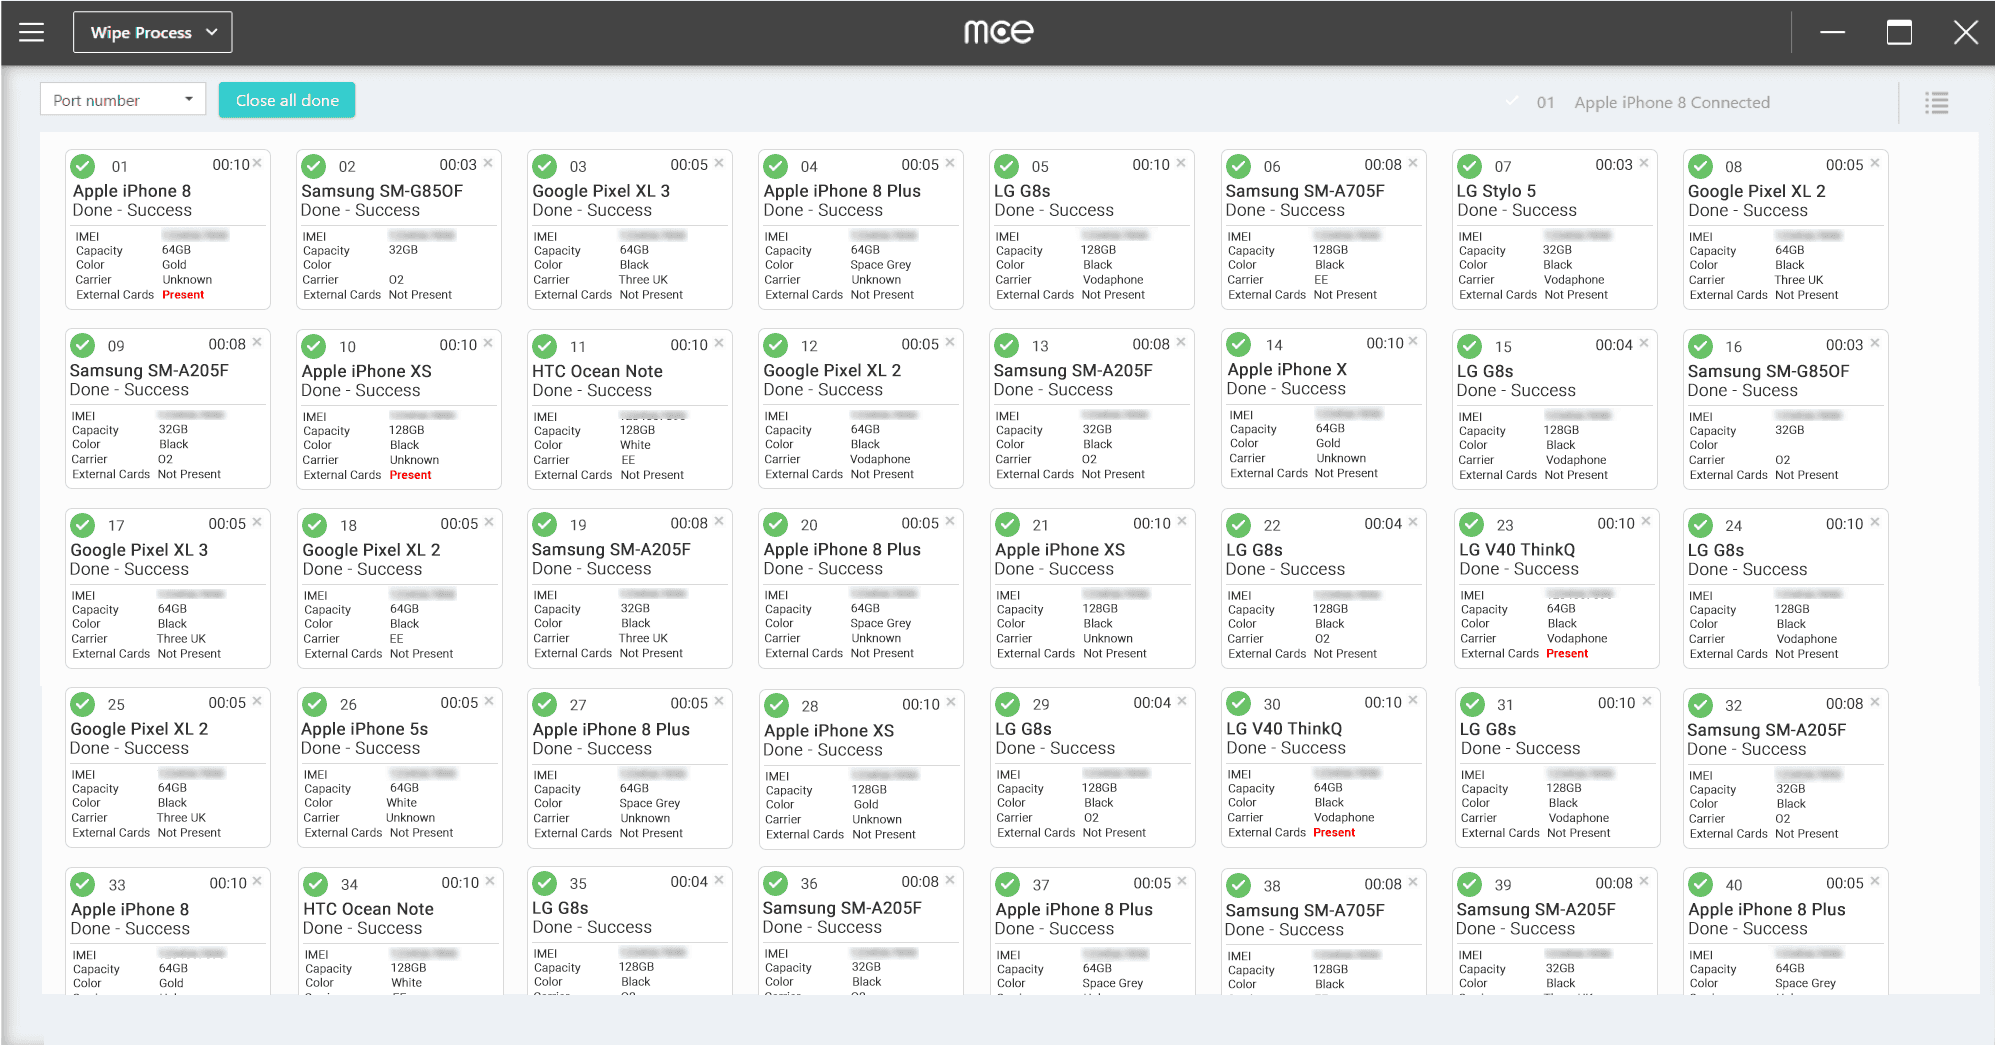Select the HTC Ocean Note title on port 11
The width and height of the screenshot is (1995, 1045).
point(597,371)
